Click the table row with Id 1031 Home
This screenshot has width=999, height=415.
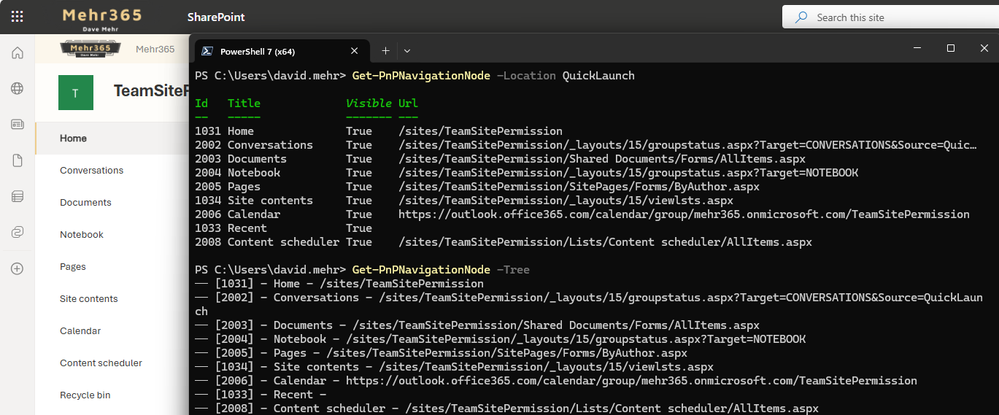[378, 131]
